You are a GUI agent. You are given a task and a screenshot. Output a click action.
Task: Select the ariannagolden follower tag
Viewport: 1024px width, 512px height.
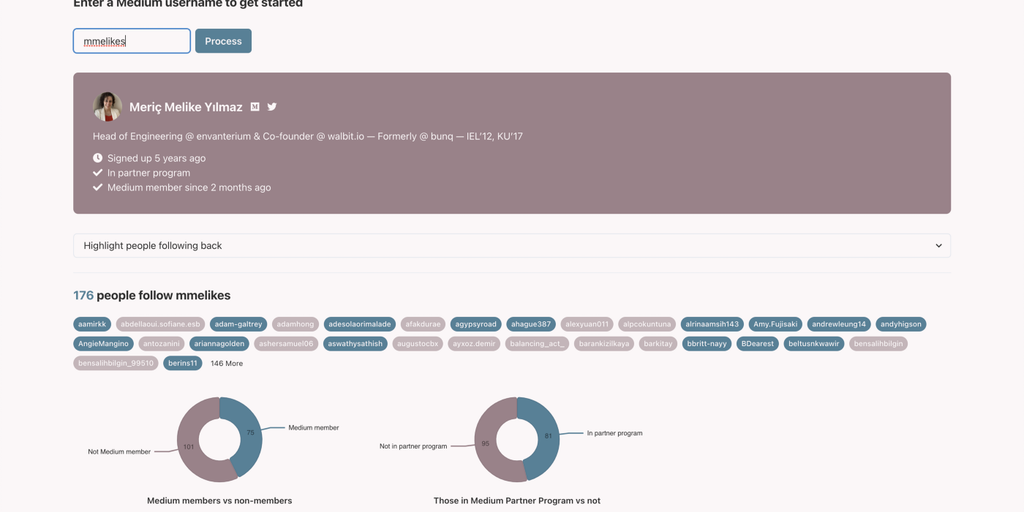pyautogui.click(x=219, y=344)
